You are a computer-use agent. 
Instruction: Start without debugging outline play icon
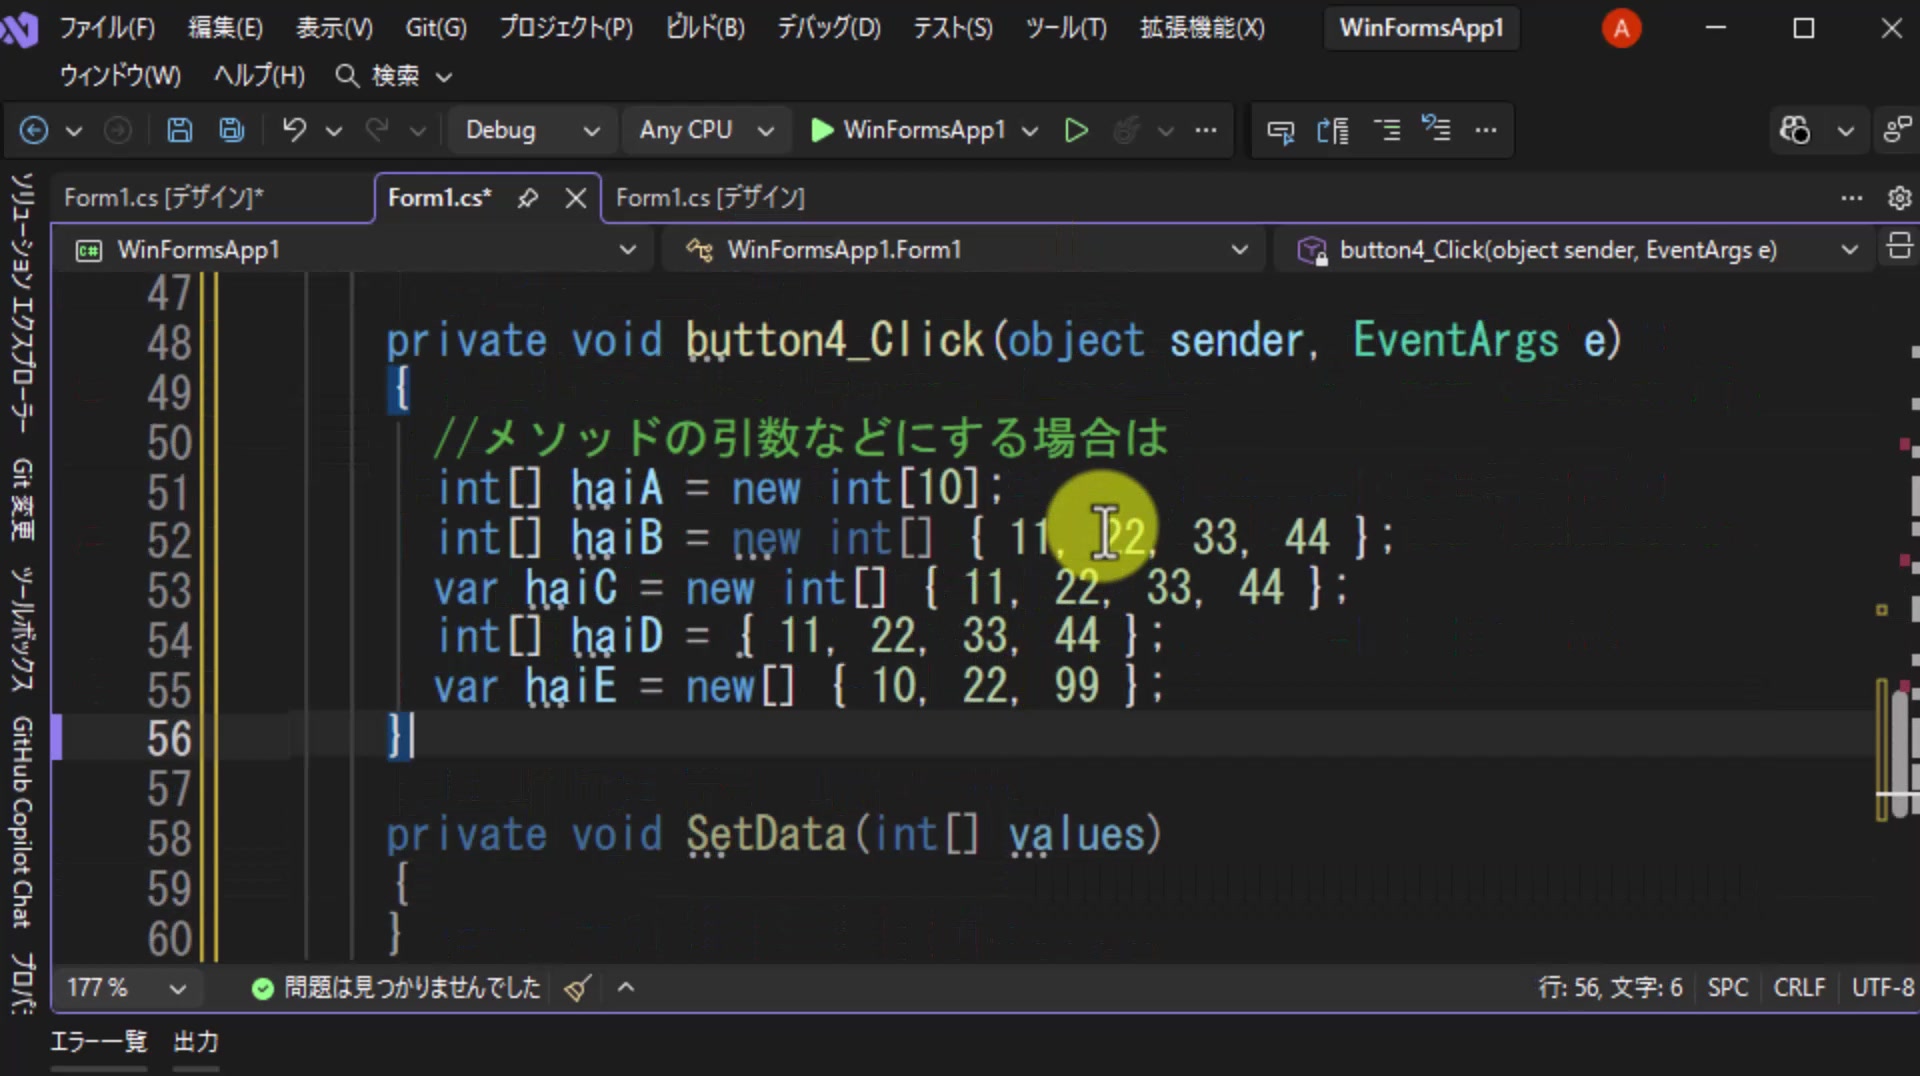coord(1076,130)
